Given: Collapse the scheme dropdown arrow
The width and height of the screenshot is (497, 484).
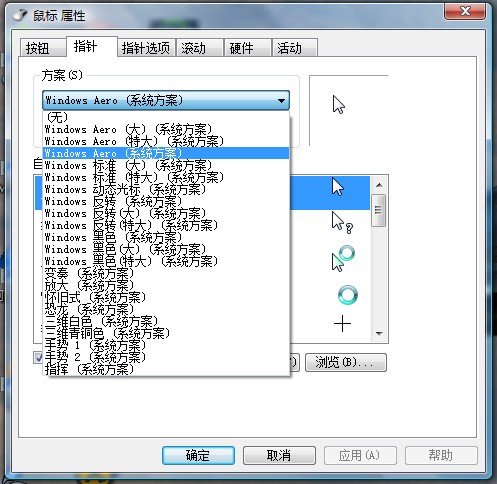Looking at the screenshot, I should (281, 100).
